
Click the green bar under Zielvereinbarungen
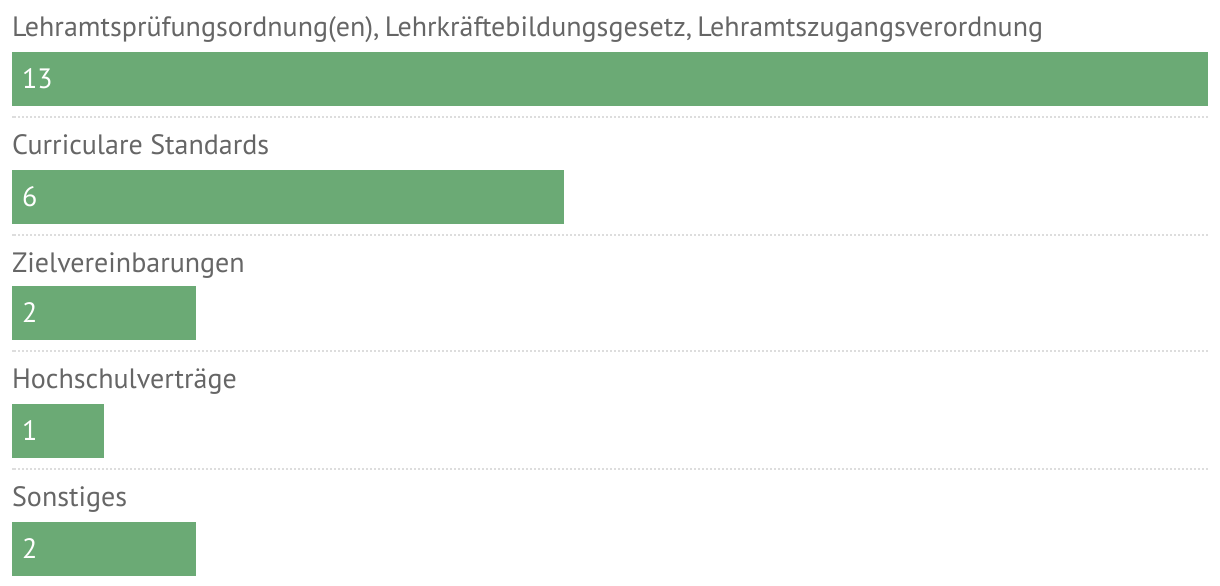[104, 313]
